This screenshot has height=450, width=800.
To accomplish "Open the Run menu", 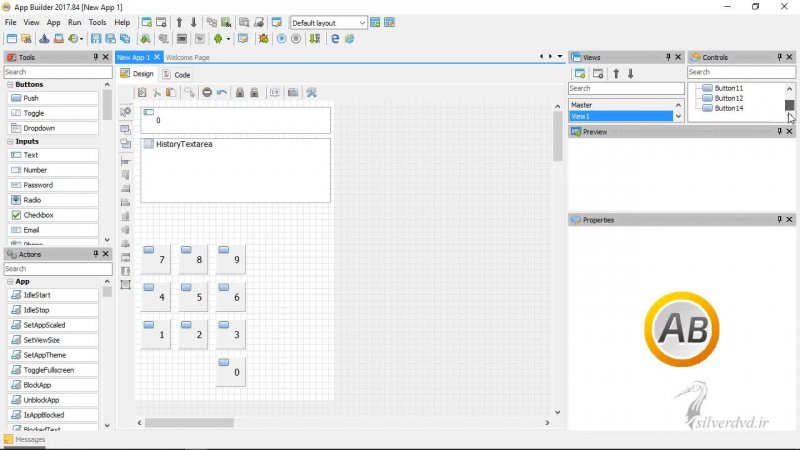I will click(75, 22).
